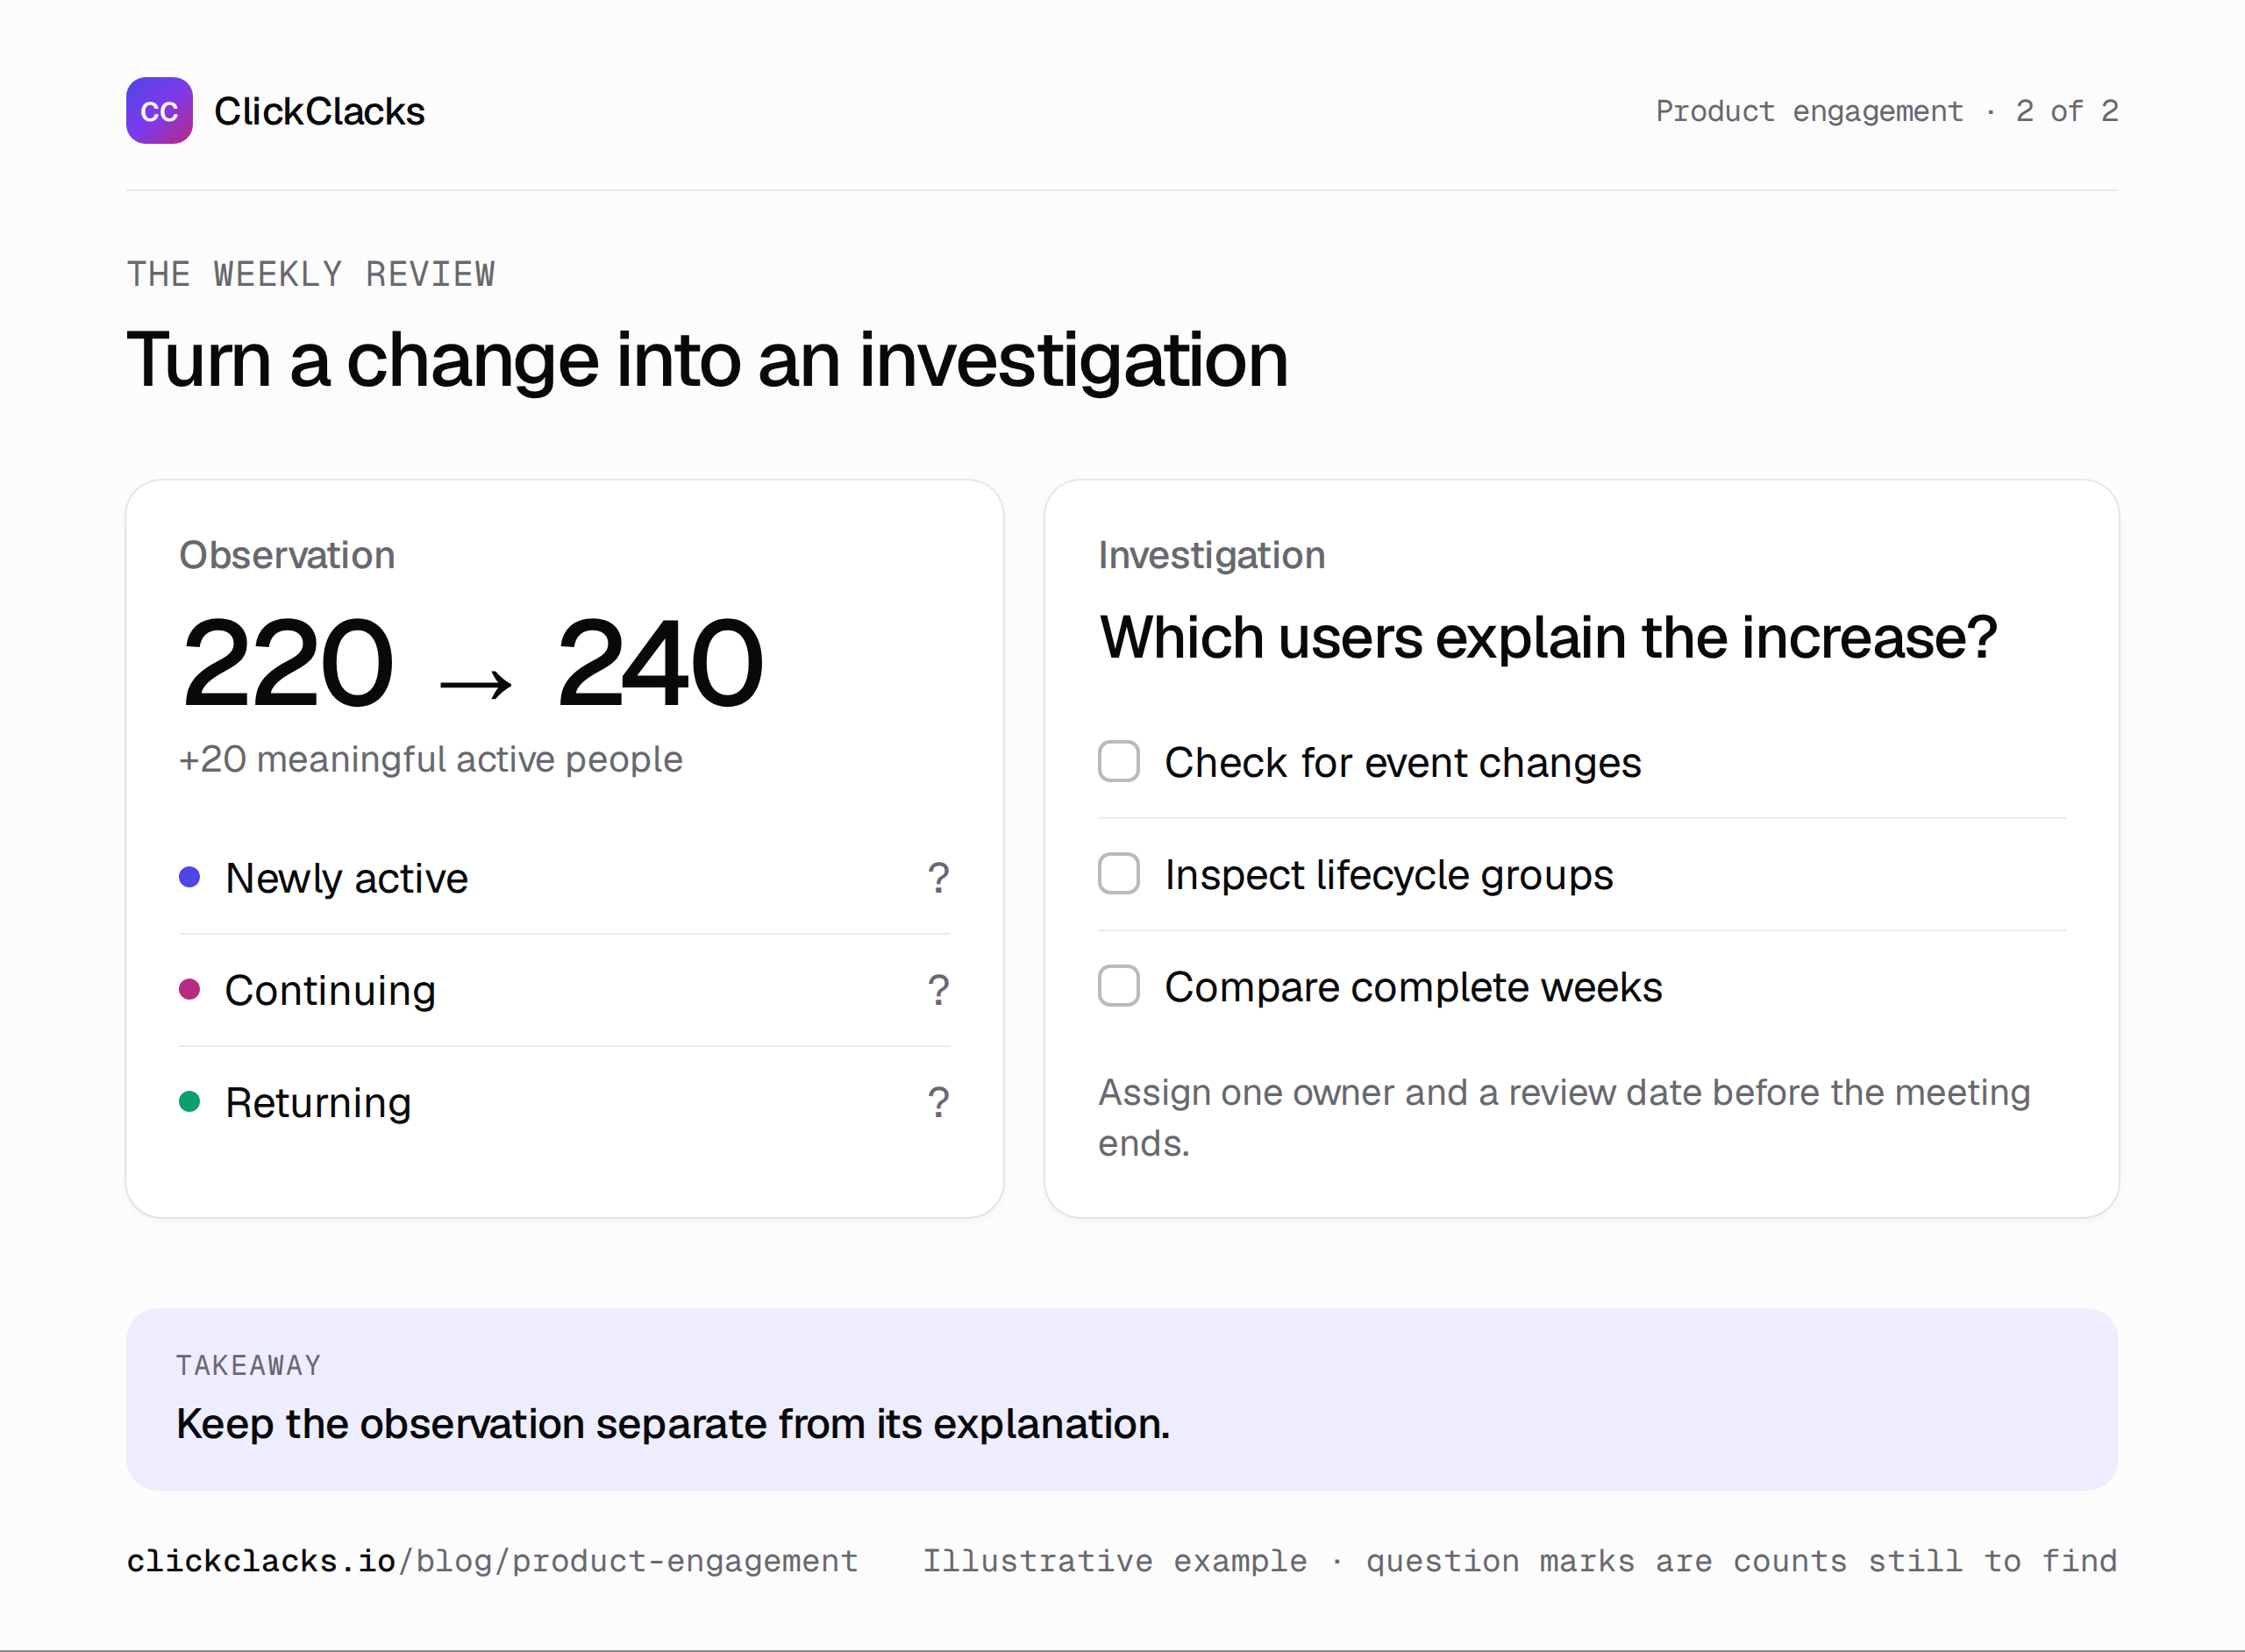Tick the Compare complete weeks checkbox
The width and height of the screenshot is (2245, 1652).
1118,986
